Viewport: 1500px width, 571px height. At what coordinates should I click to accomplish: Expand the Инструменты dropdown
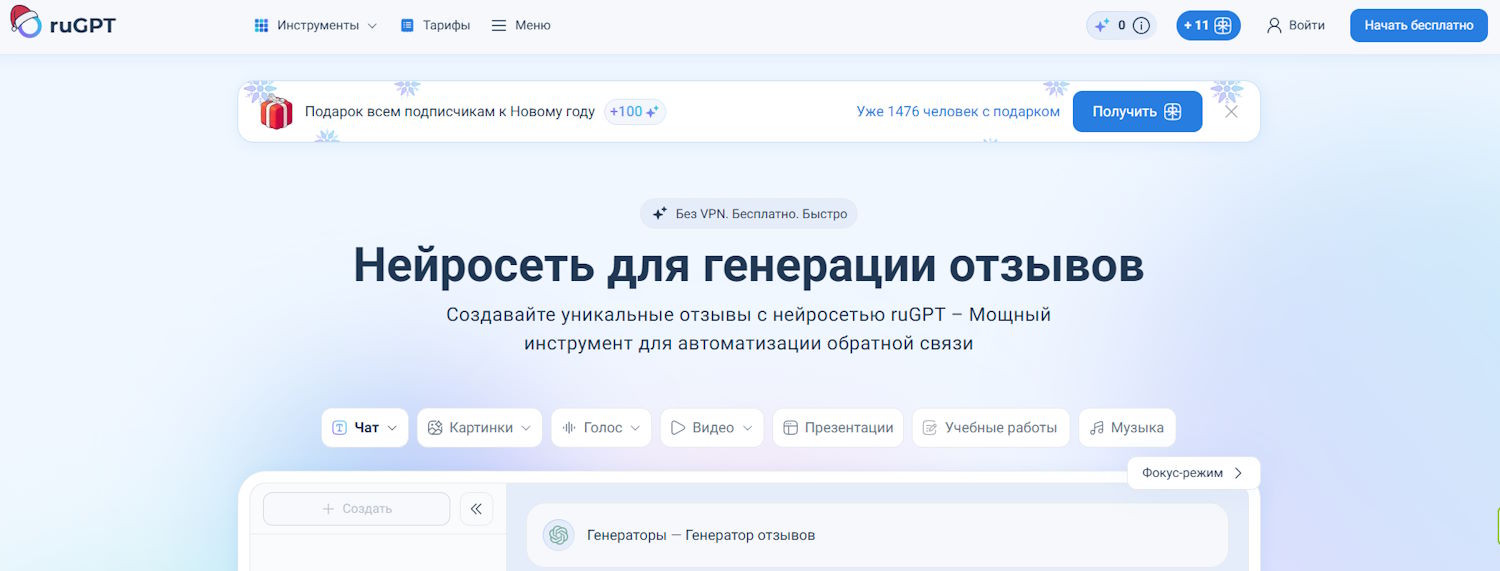click(x=316, y=26)
